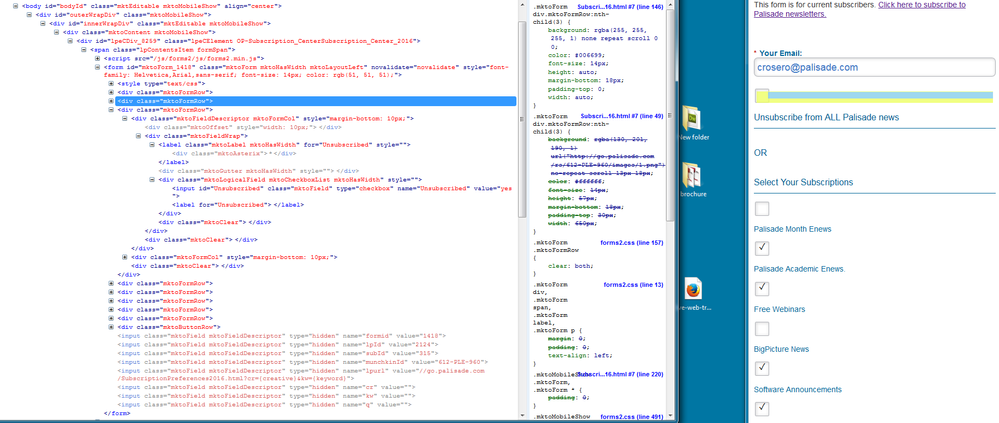
Task: Expand the collapsed mktoFormCol margin-bottom node
Action: (125, 257)
